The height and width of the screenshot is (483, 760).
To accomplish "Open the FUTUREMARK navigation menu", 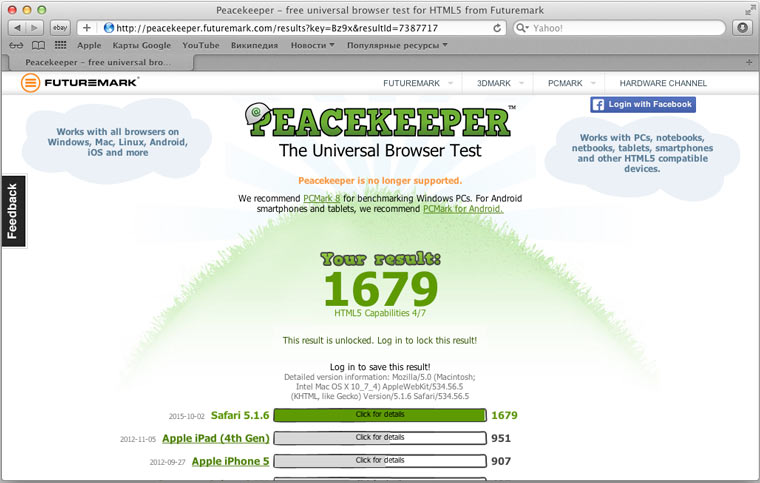I will click(412, 83).
